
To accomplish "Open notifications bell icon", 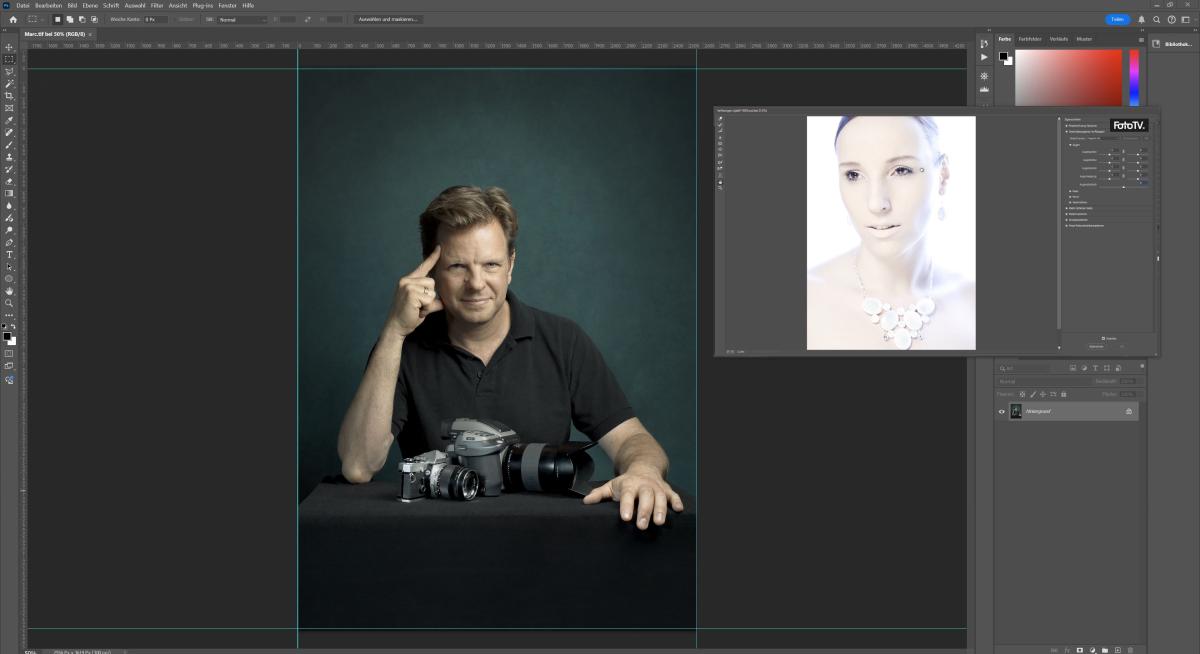I will 1142,19.
